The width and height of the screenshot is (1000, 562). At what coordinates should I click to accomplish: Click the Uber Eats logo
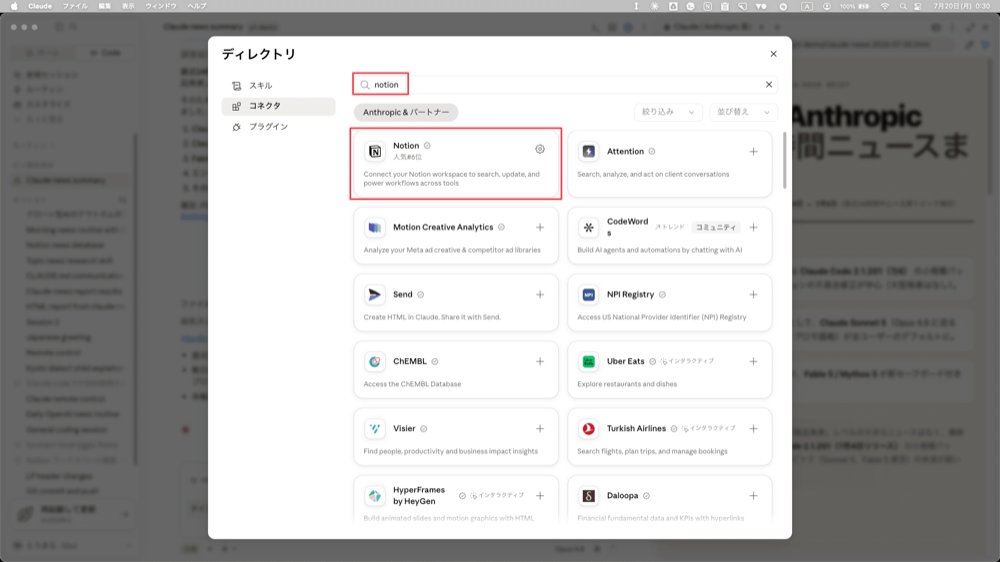tap(589, 362)
